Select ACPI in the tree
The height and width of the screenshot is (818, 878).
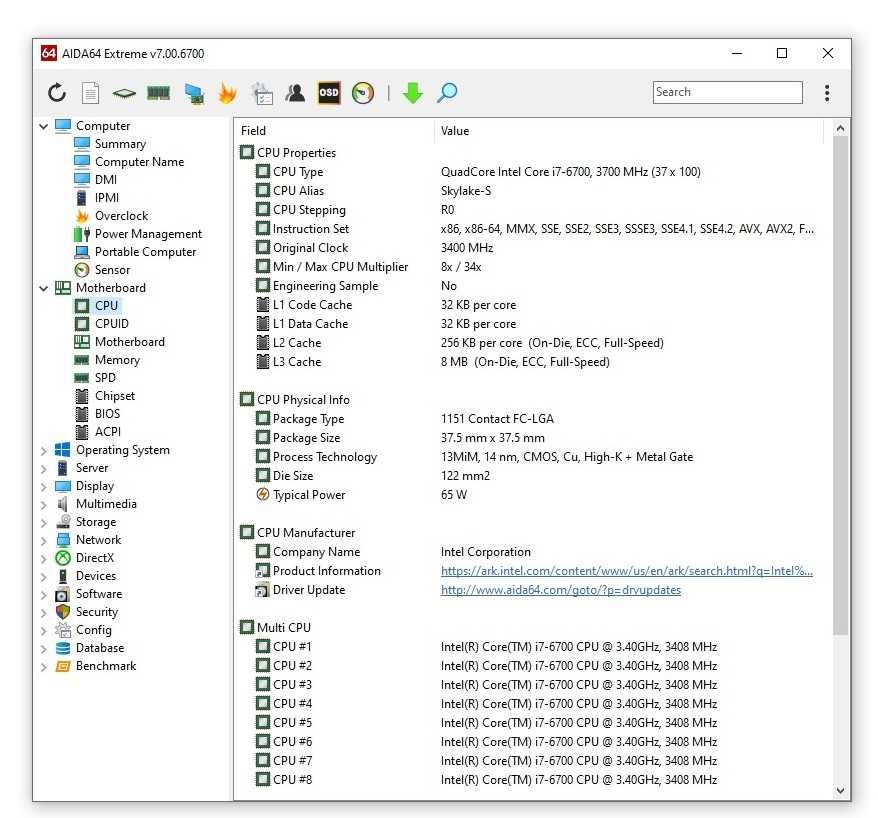click(x=108, y=432)
